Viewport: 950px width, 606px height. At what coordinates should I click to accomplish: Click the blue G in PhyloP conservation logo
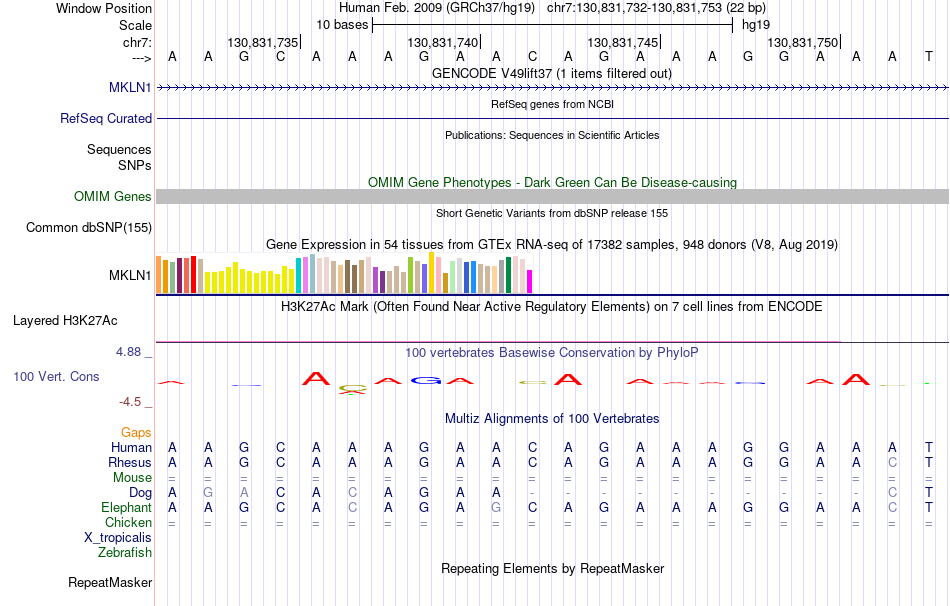425,381
